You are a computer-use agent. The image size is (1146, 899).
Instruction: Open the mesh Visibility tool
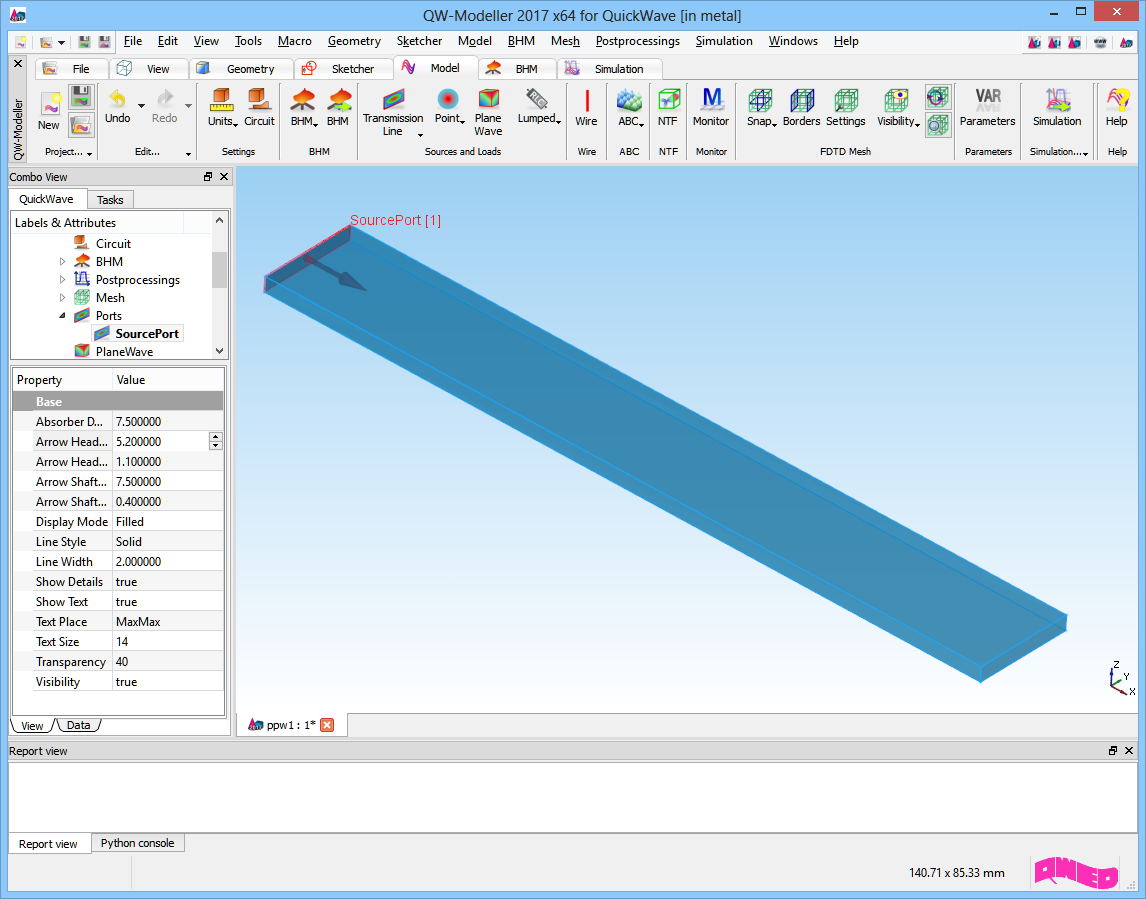pyautogui.click(x=898, y=107)
